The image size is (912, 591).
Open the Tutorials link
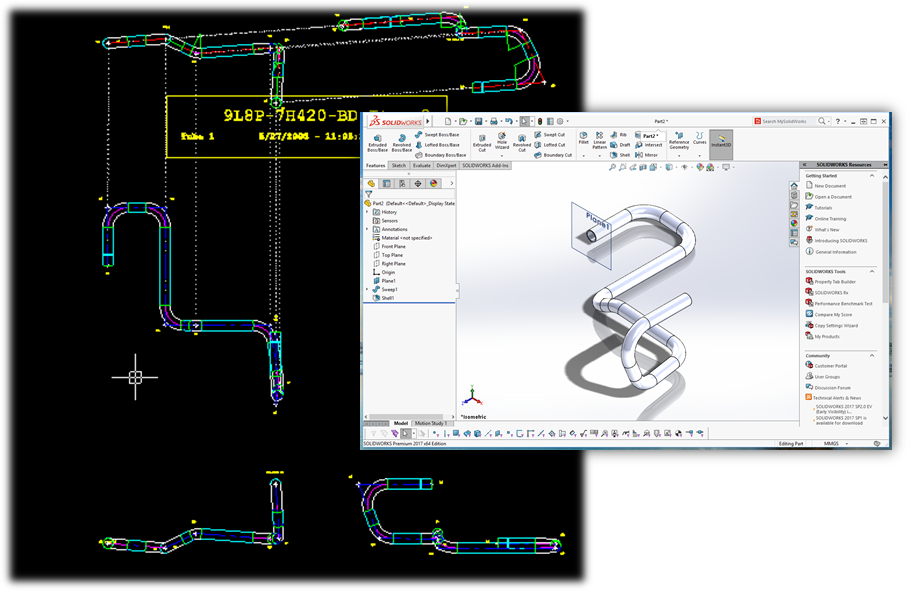point(826,208)
